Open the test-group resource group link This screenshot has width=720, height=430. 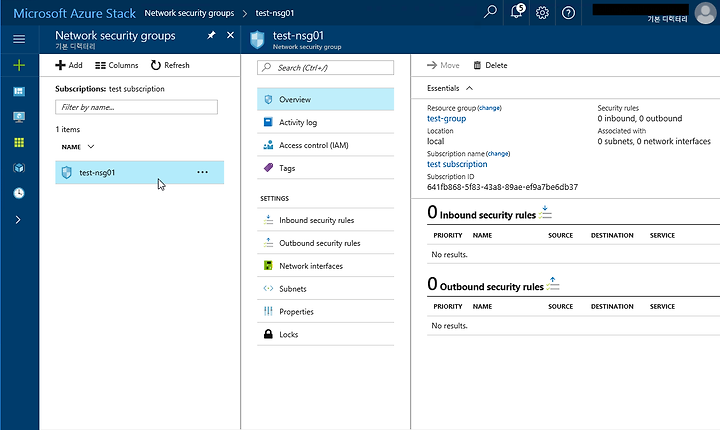[446, 119]
